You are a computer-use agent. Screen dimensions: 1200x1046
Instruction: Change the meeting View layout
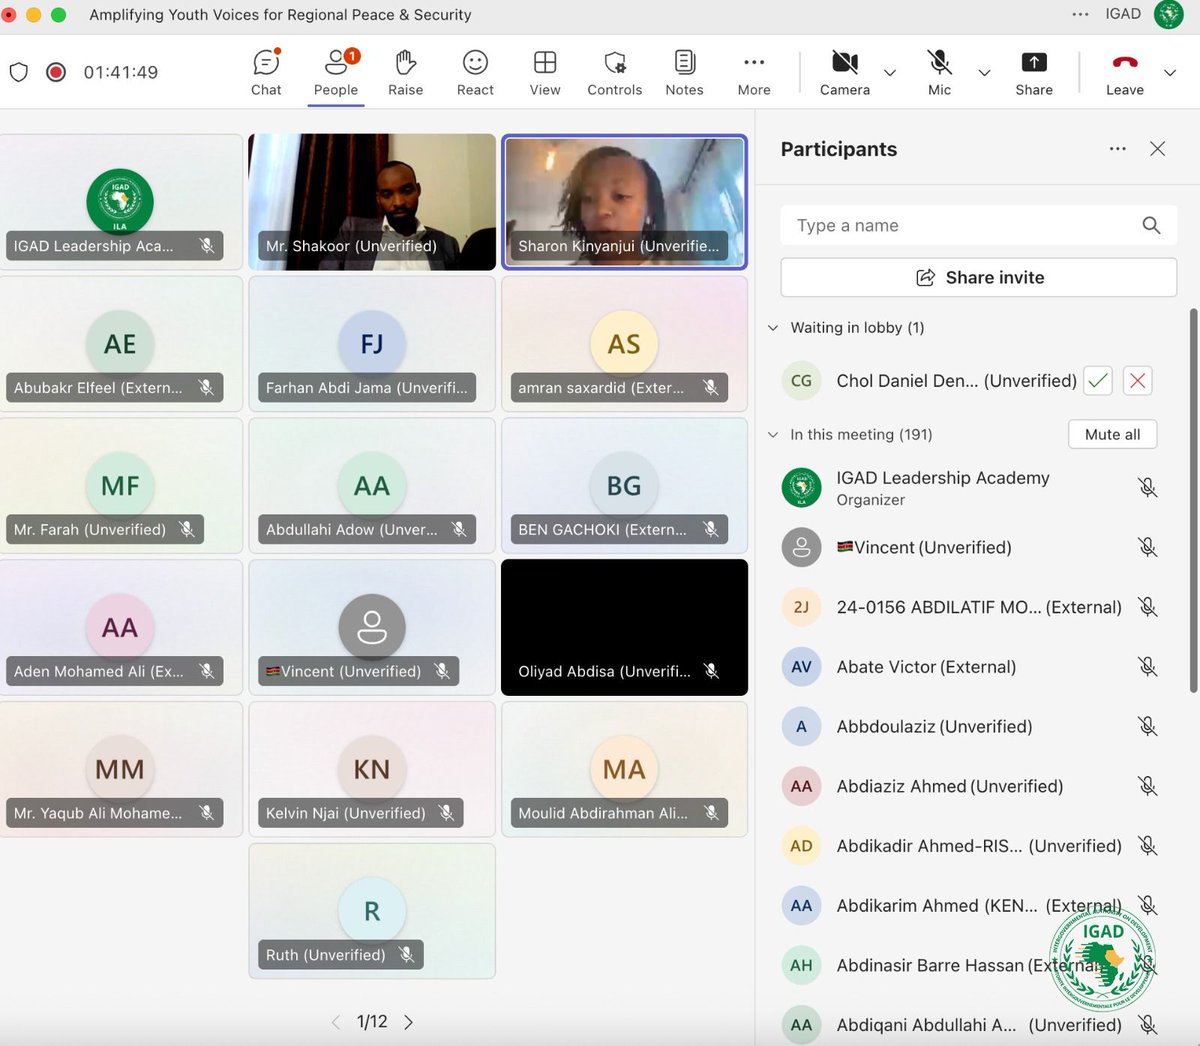(545, 73)
